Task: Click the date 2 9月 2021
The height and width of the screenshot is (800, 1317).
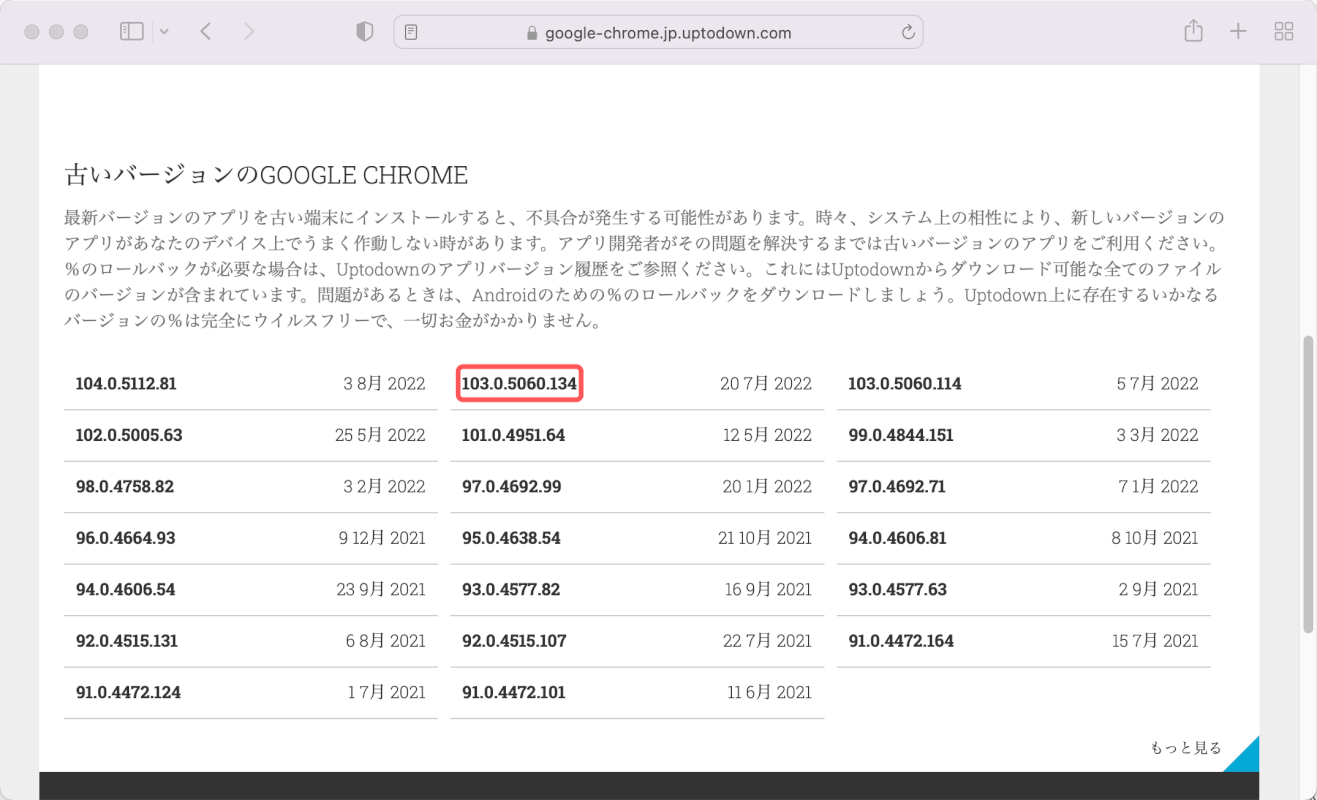Action: tap(1158, 590)
